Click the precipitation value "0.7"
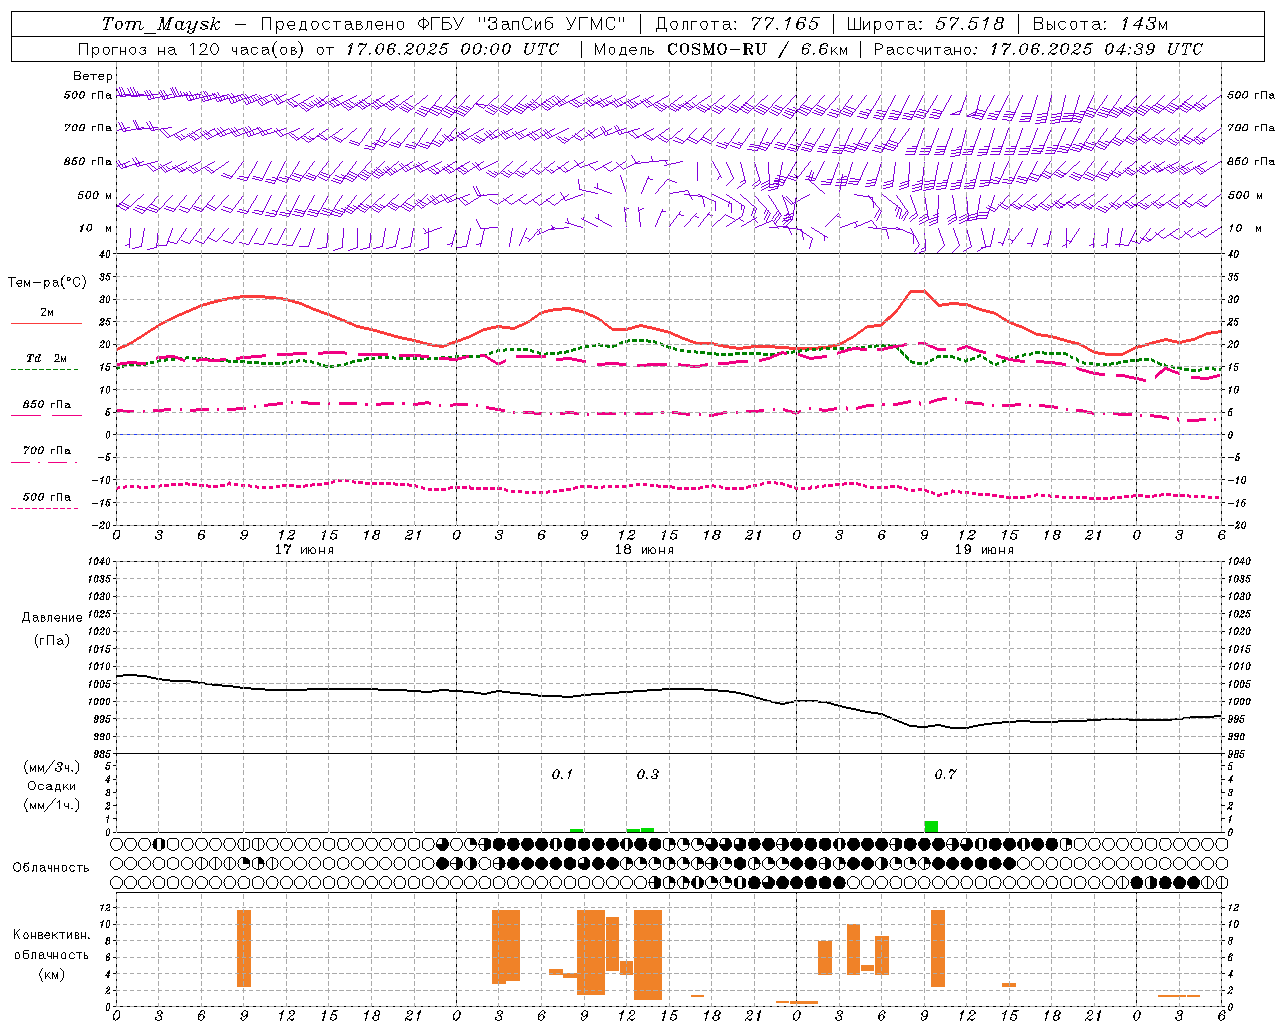Screen dimensions: 1280x1024 945,774
